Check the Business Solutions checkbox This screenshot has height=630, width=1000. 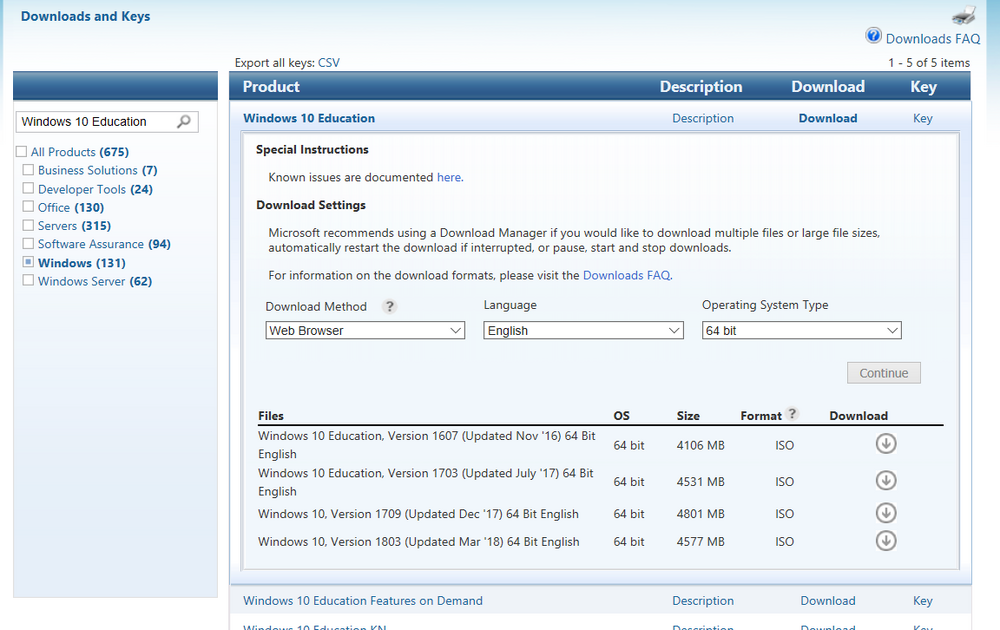coord(28,170)
